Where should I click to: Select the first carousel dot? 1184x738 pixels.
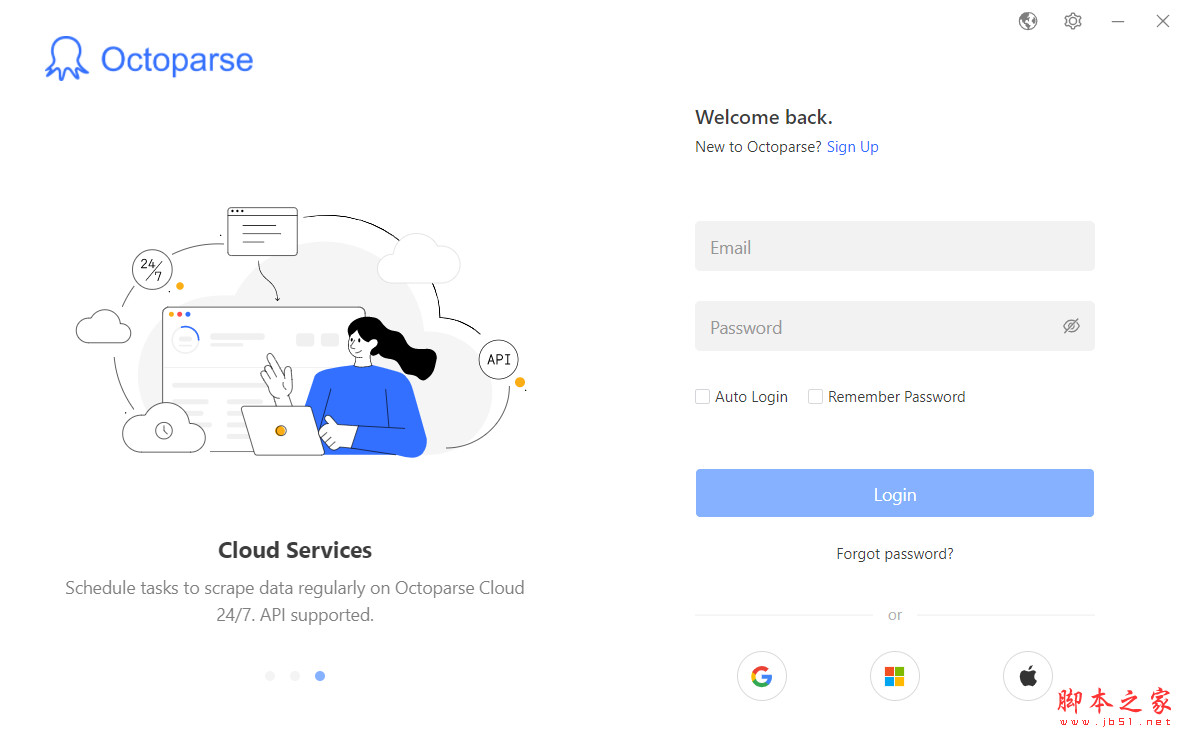[x=270, y=676]
